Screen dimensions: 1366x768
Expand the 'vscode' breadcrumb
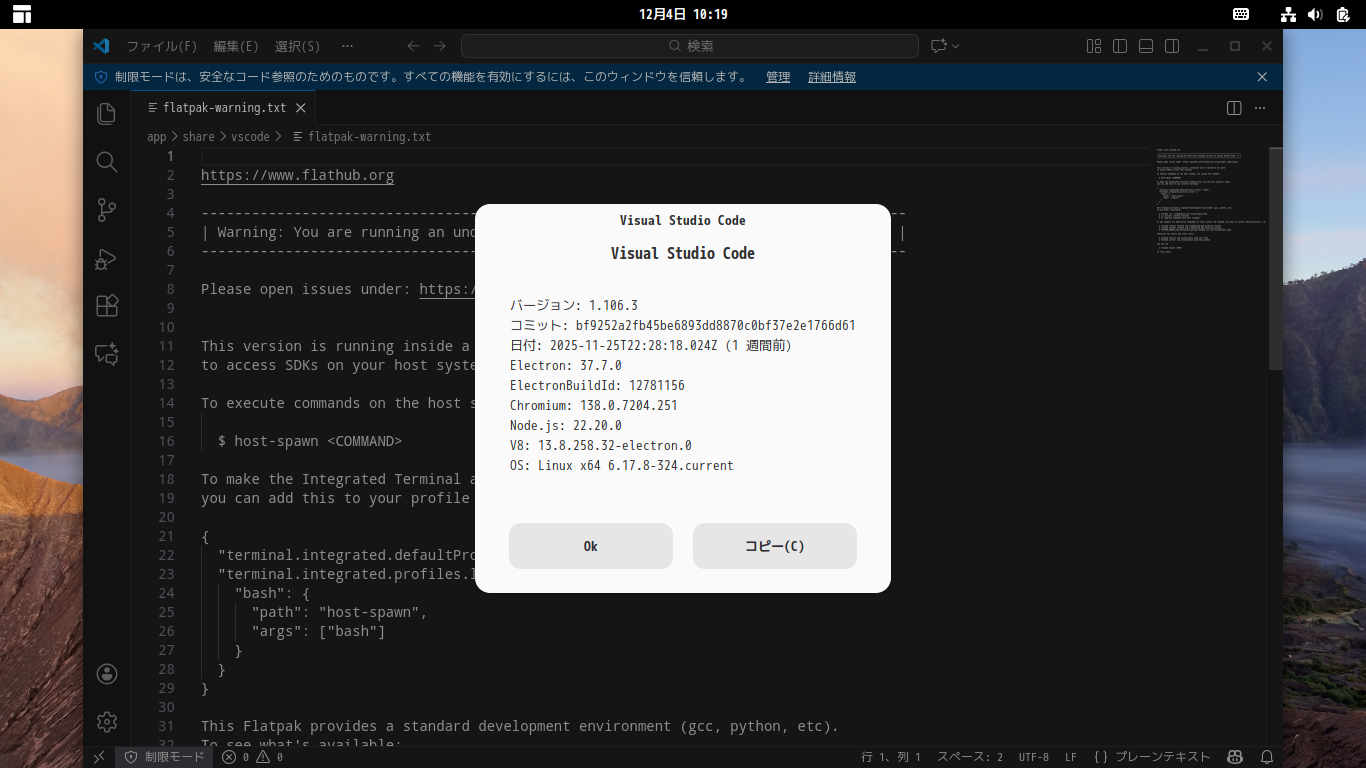pyautogui.click(x=250, y=137)
